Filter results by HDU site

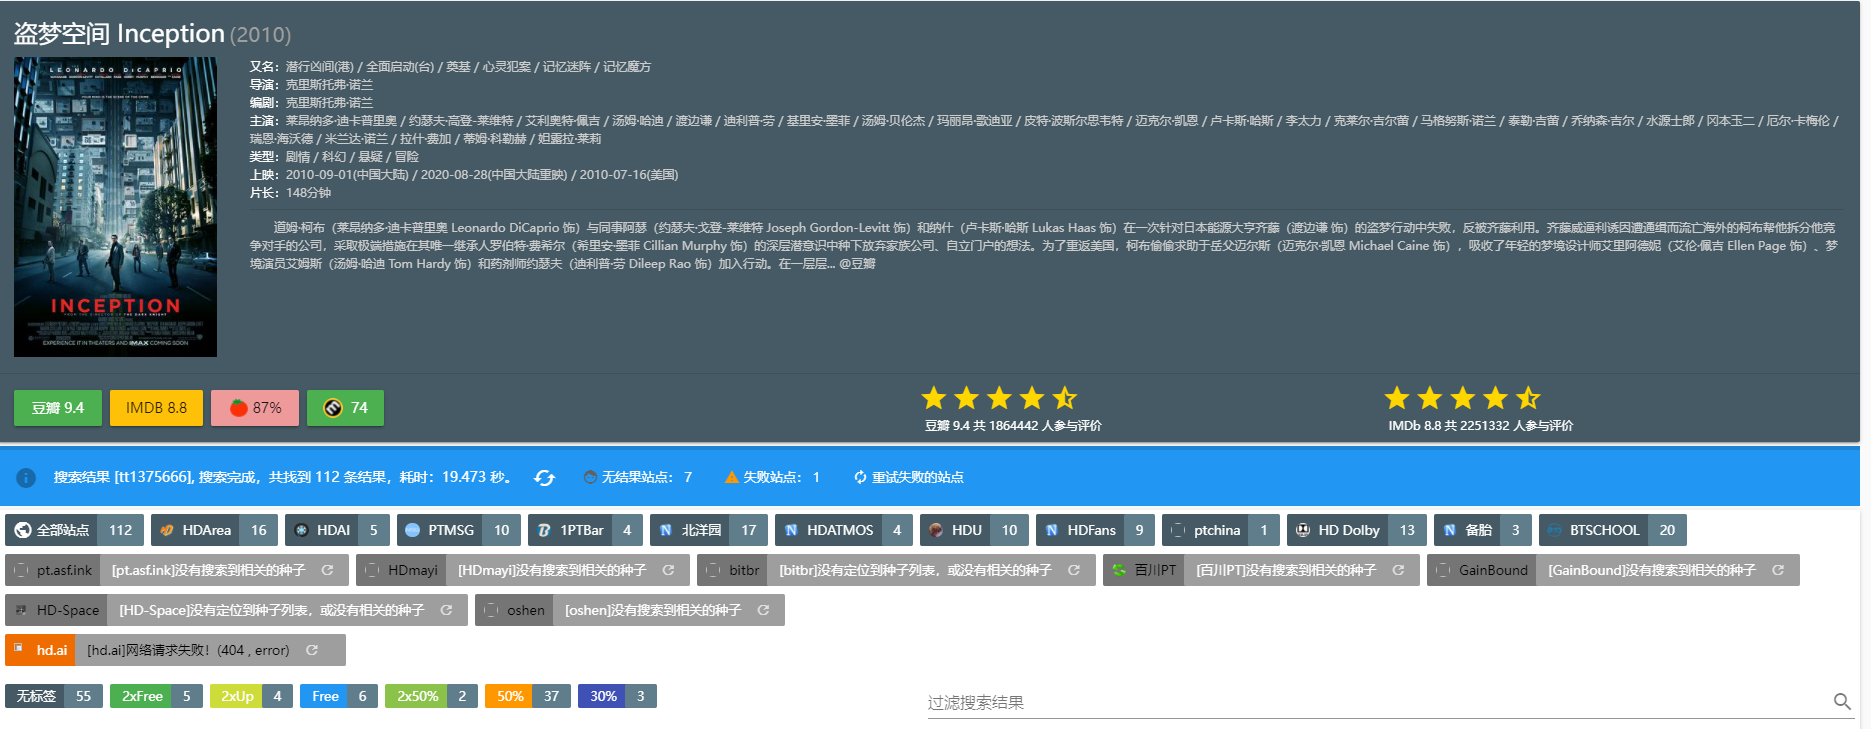tap(974, 530)
